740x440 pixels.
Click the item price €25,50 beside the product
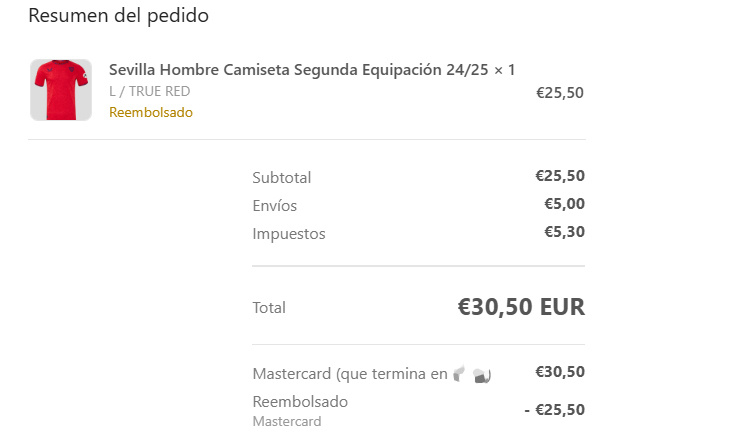pyautogui.click(x=560, y=93)
